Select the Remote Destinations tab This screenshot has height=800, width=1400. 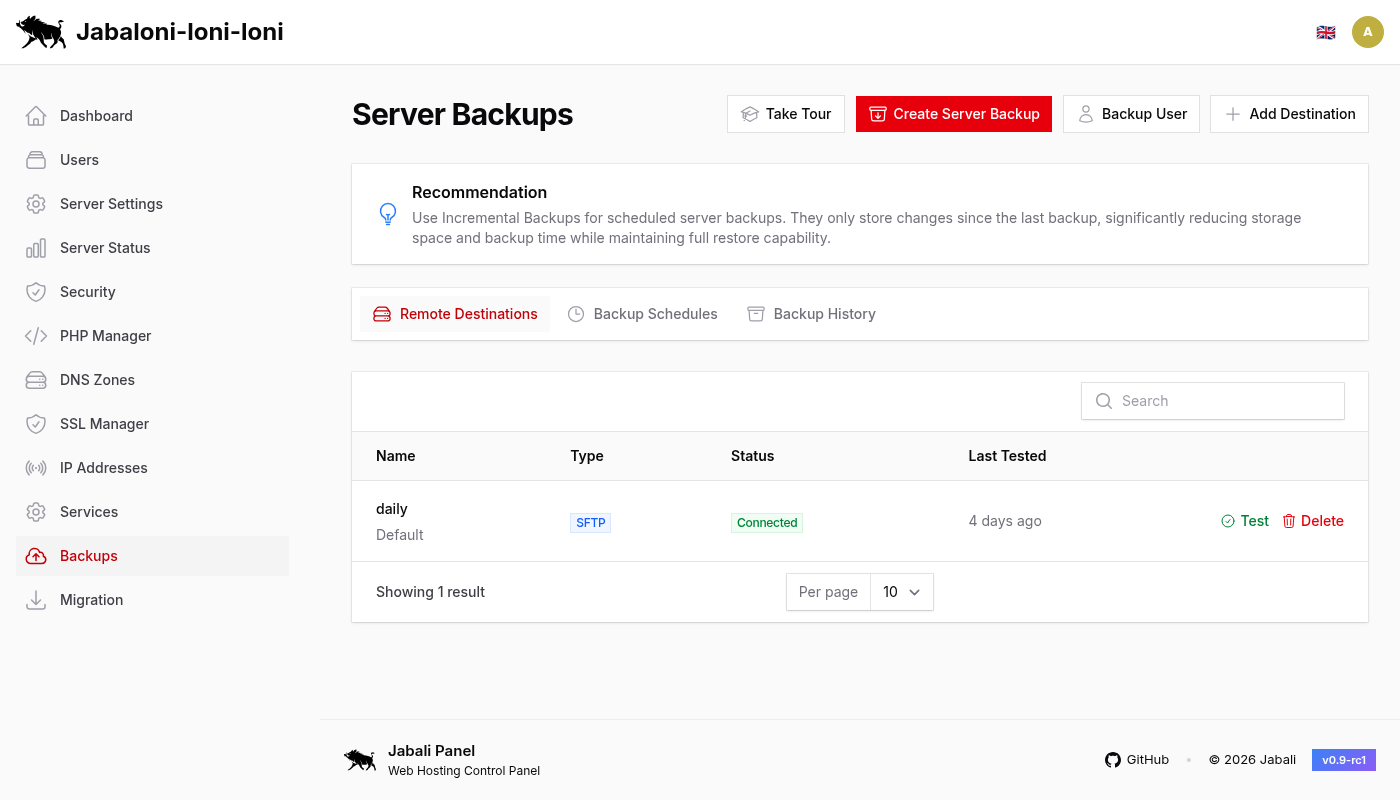pyautogui.click(x=455, y=313)
